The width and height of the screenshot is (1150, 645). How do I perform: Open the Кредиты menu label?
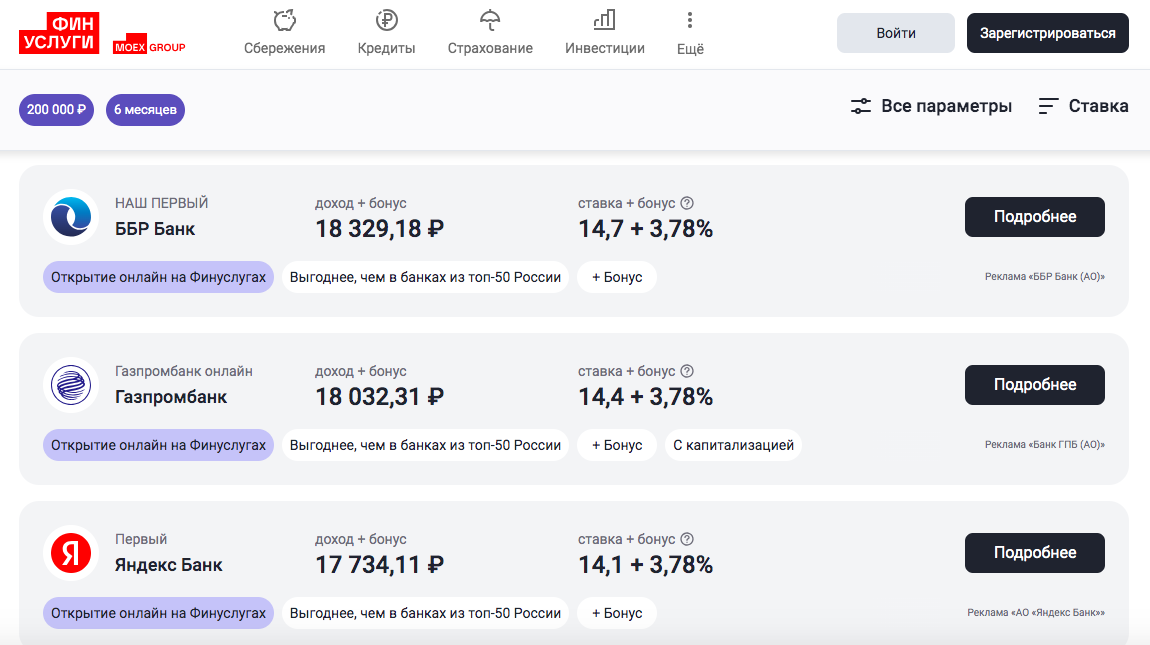387,48
